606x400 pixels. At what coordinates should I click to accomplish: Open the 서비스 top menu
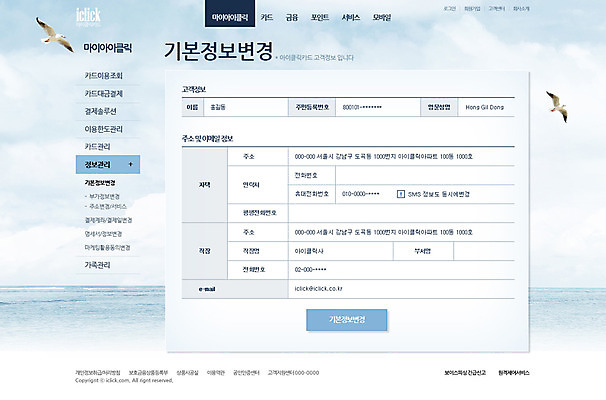click(351, 17)
